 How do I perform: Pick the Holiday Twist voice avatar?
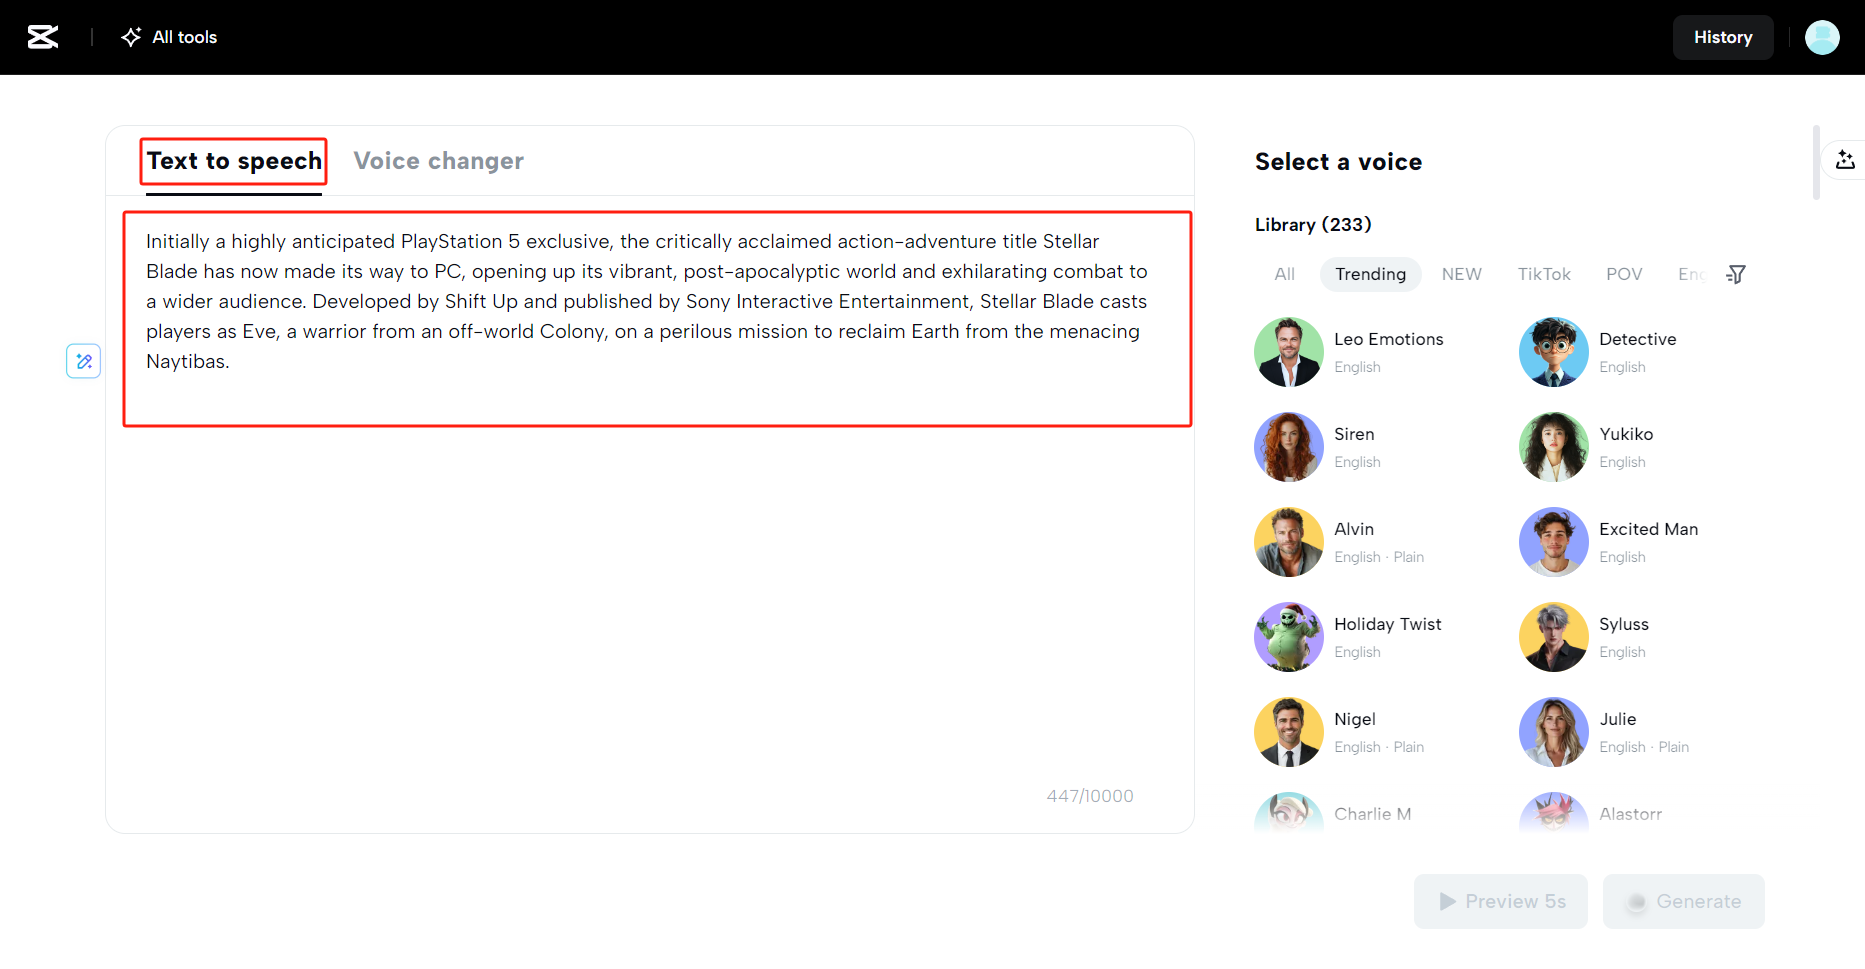tap(1288, 637)
